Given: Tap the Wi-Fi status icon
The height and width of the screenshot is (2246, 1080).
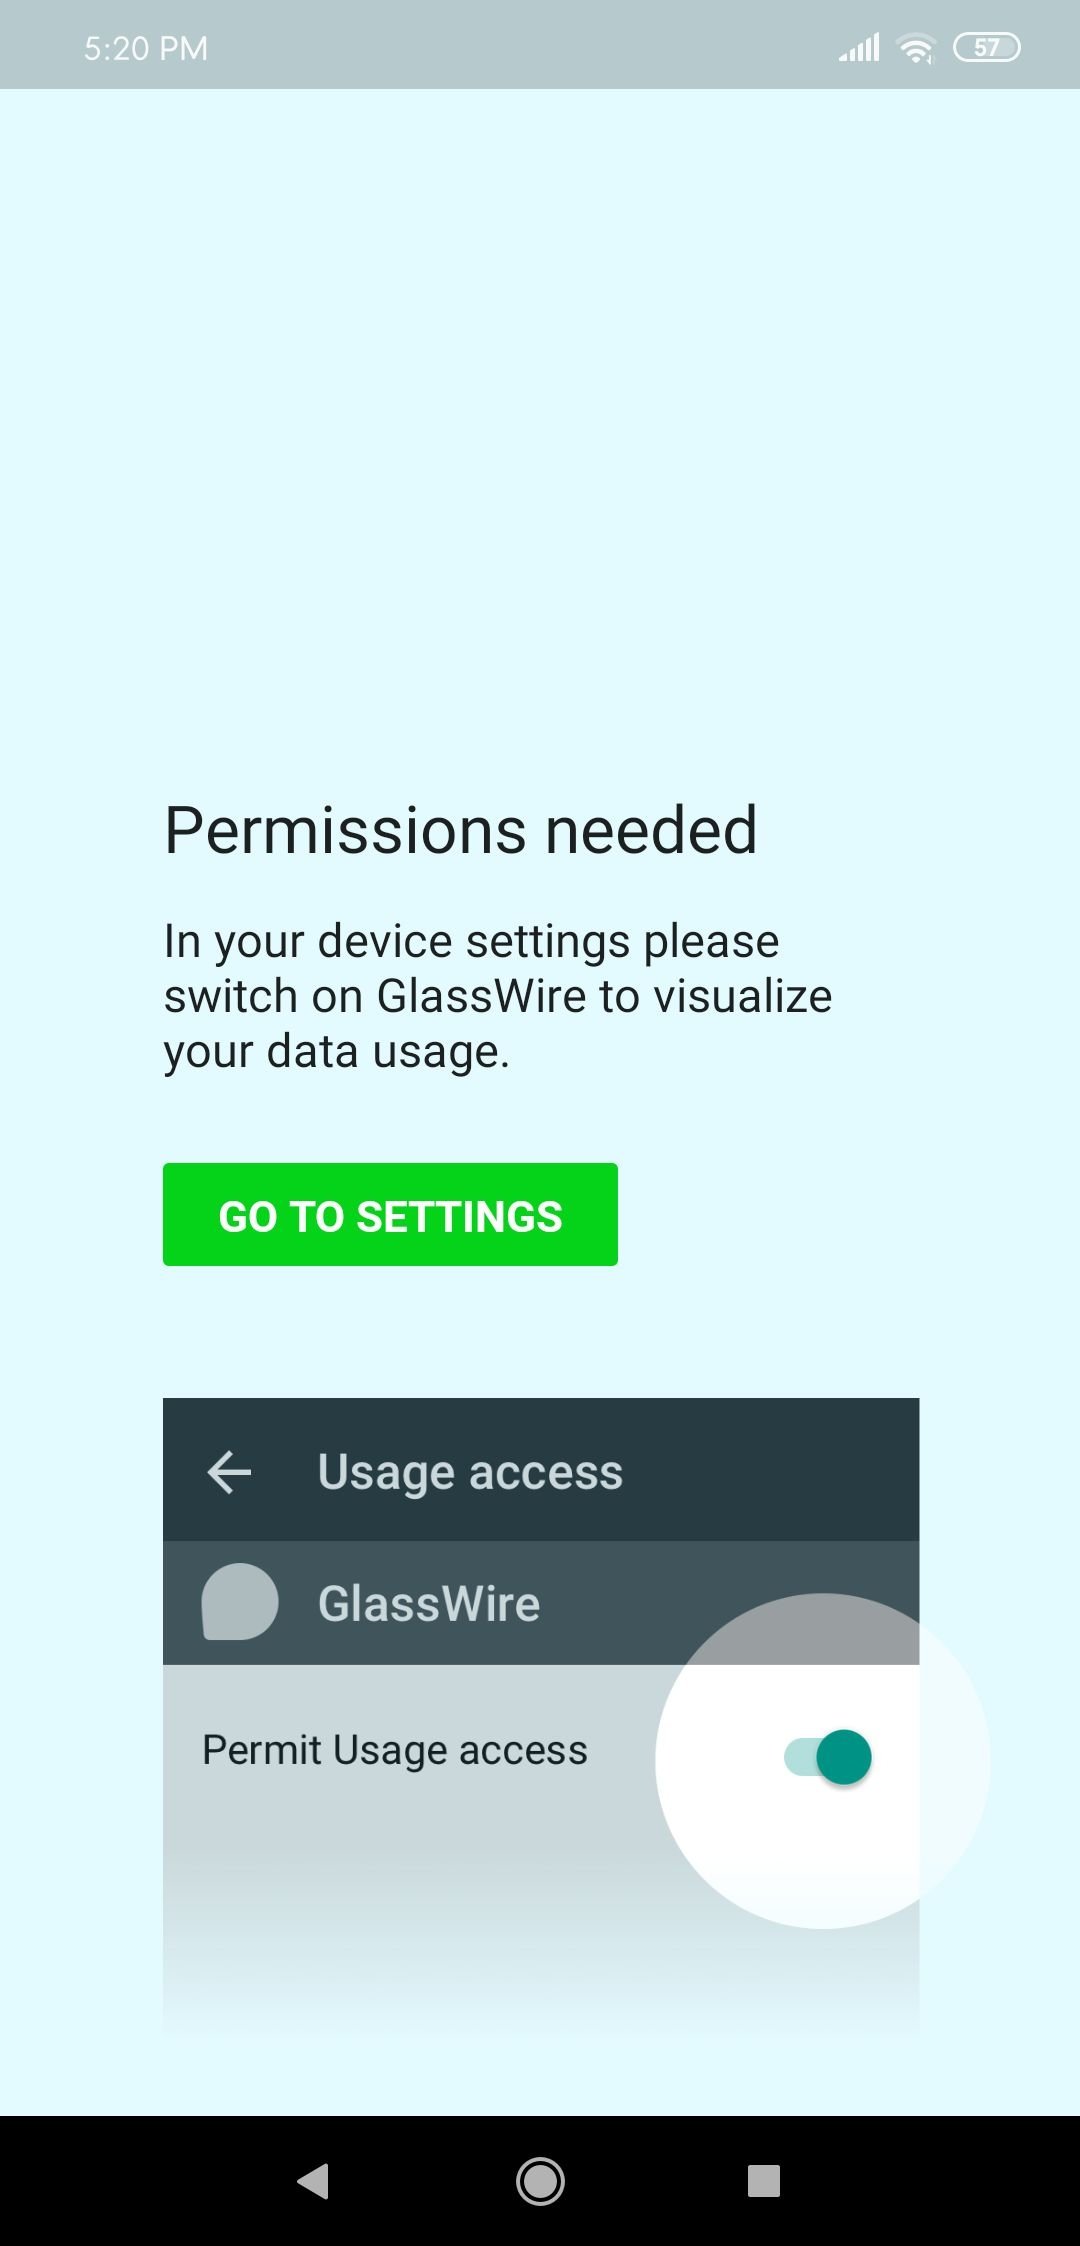Looking at the screenshot, I should [x=916, y=48].
